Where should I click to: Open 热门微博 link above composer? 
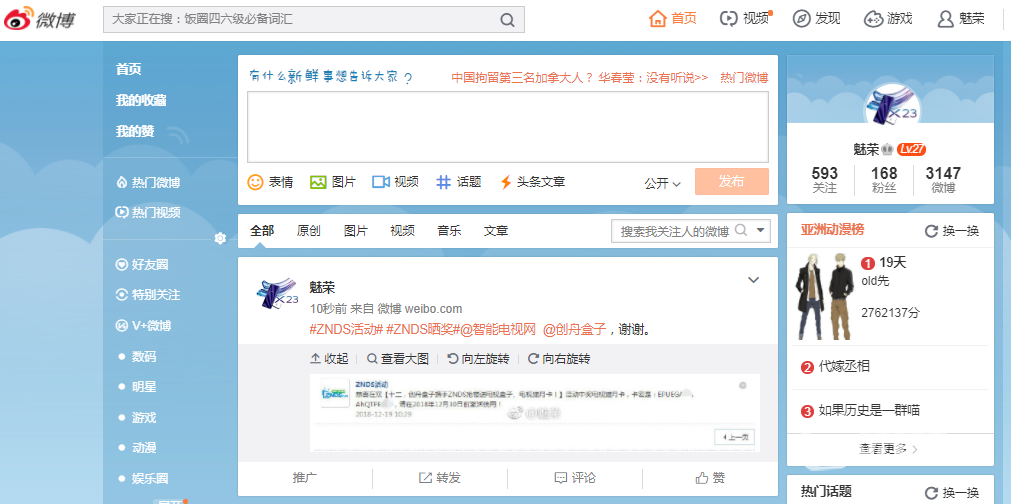click(744, 78)
